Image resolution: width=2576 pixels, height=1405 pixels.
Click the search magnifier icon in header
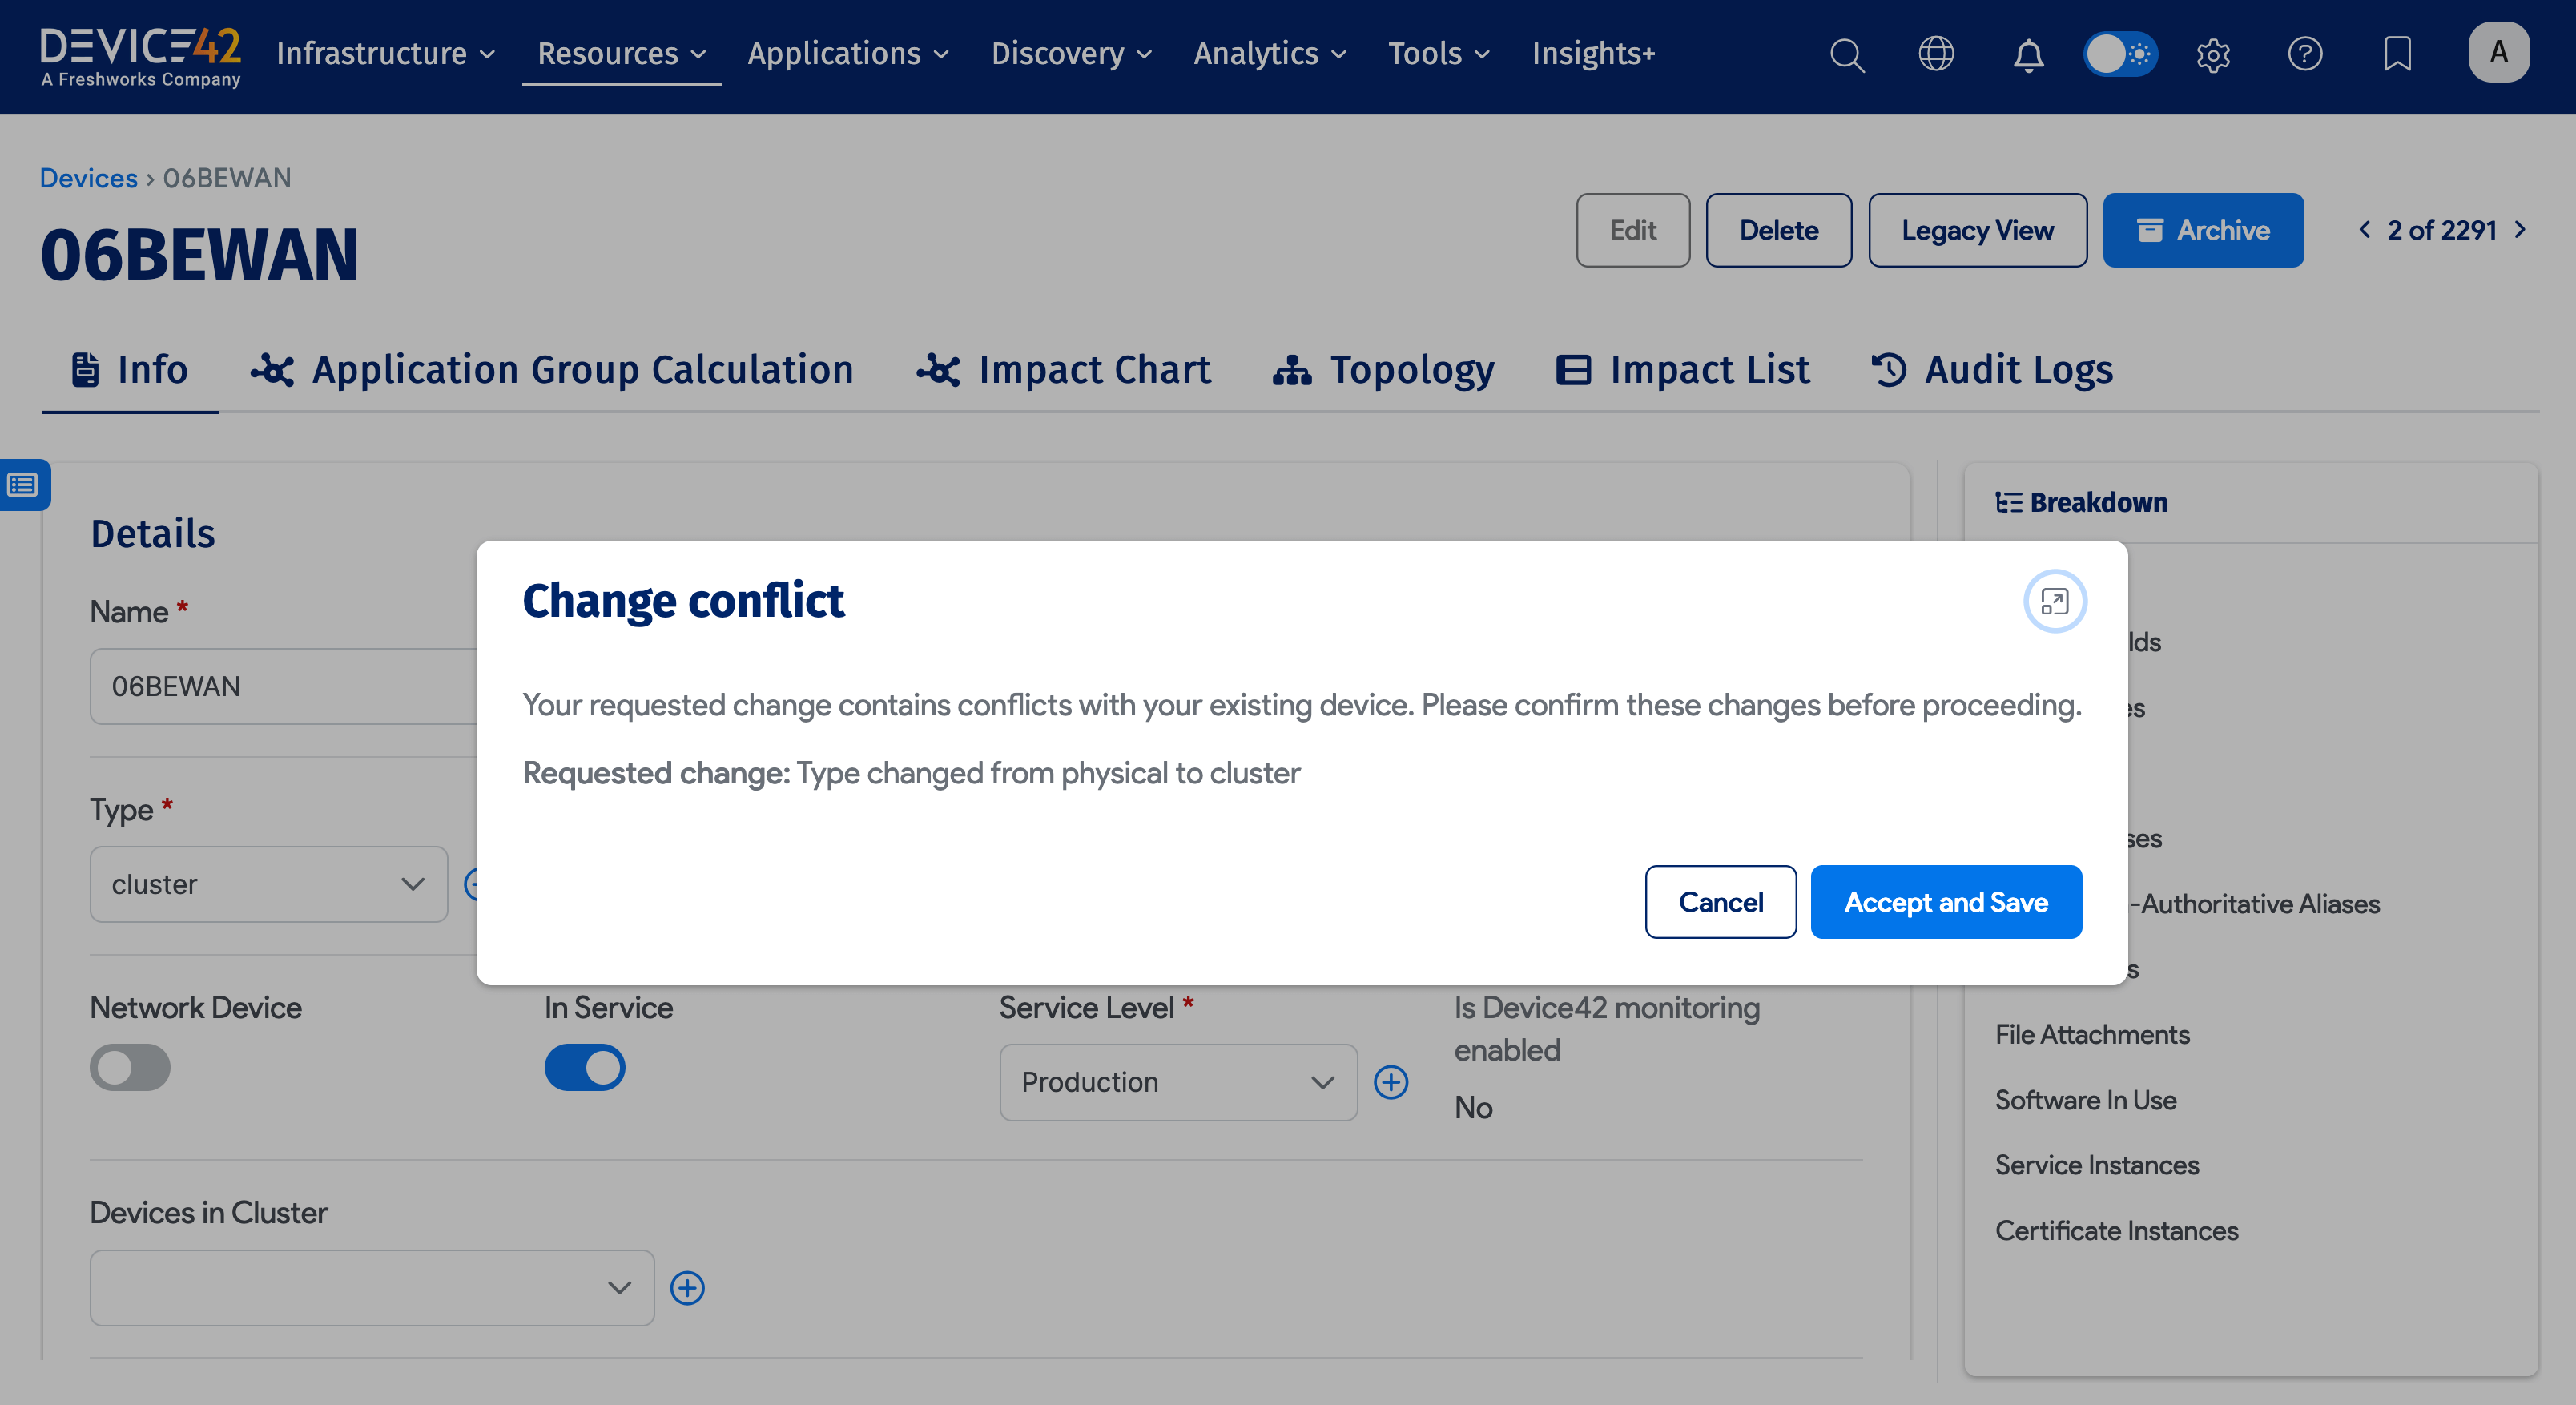pos(1846,54)
